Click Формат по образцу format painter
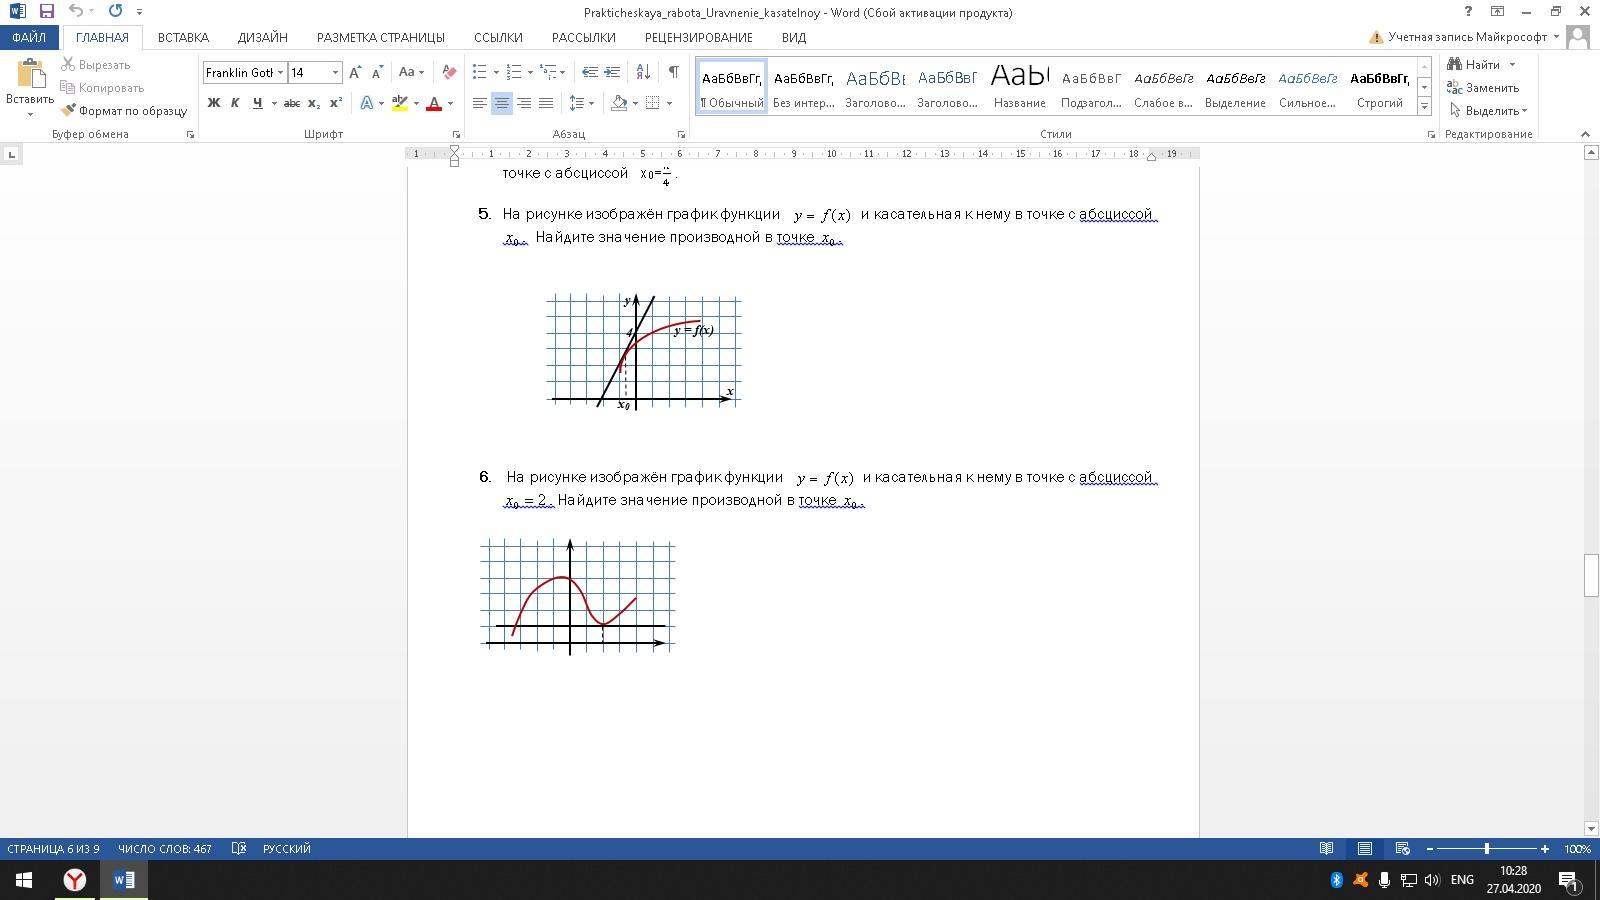Image resolution: width=1600 pixels, height=900 pixels. pyautogui.click(x=124, y=110)
